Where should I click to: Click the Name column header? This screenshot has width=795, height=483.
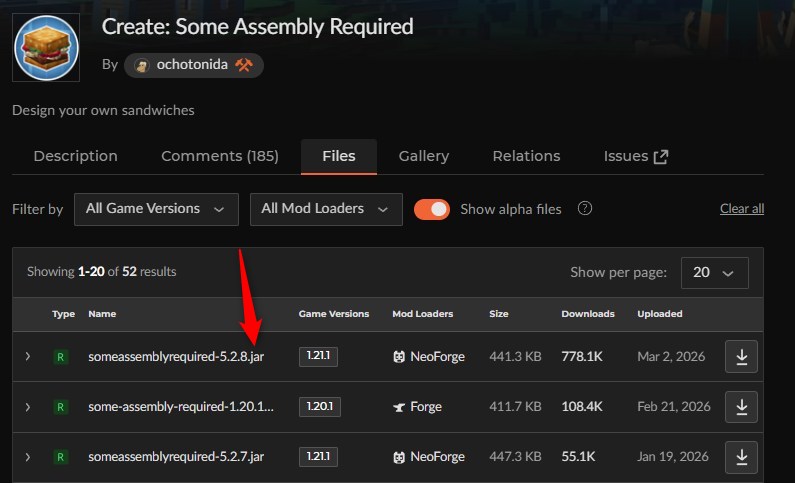coord(102,314)
